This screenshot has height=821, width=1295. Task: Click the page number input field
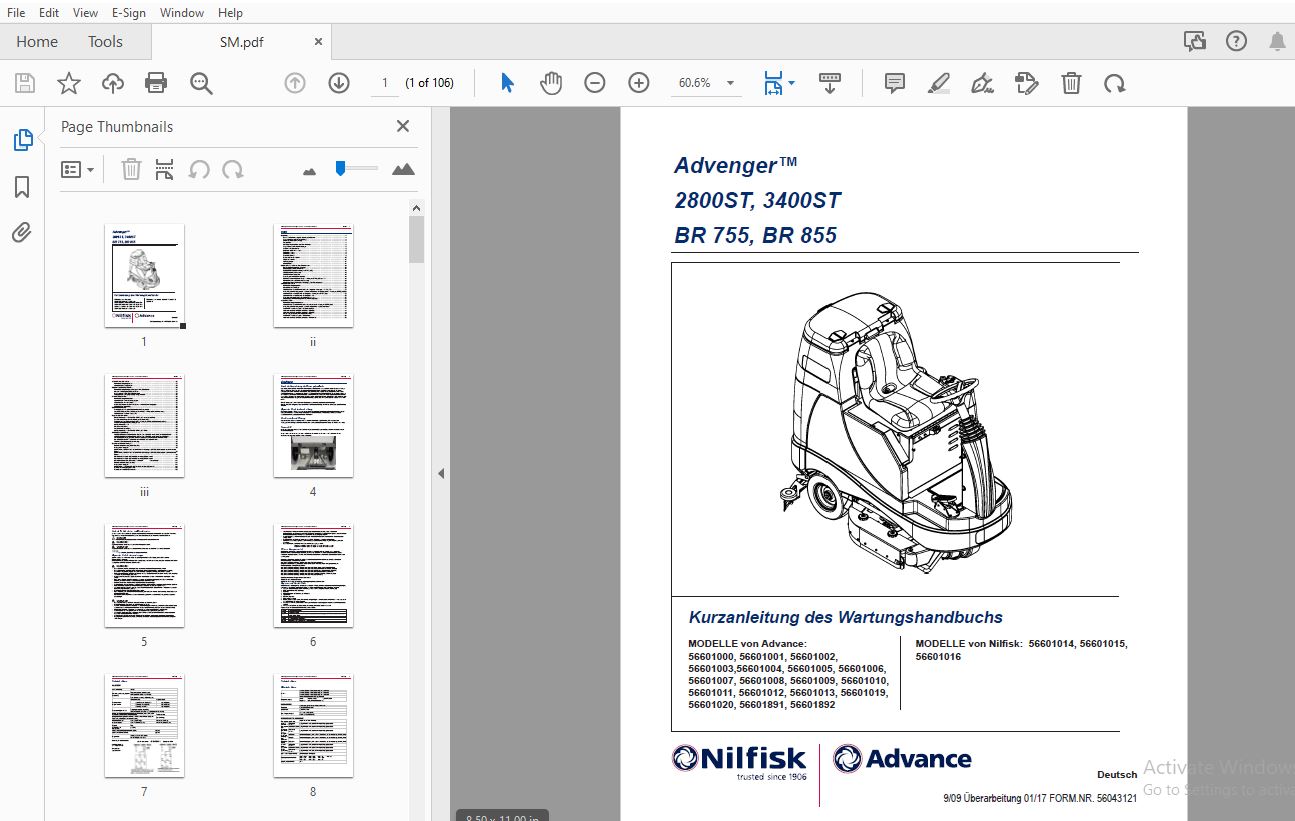[384, 83]
